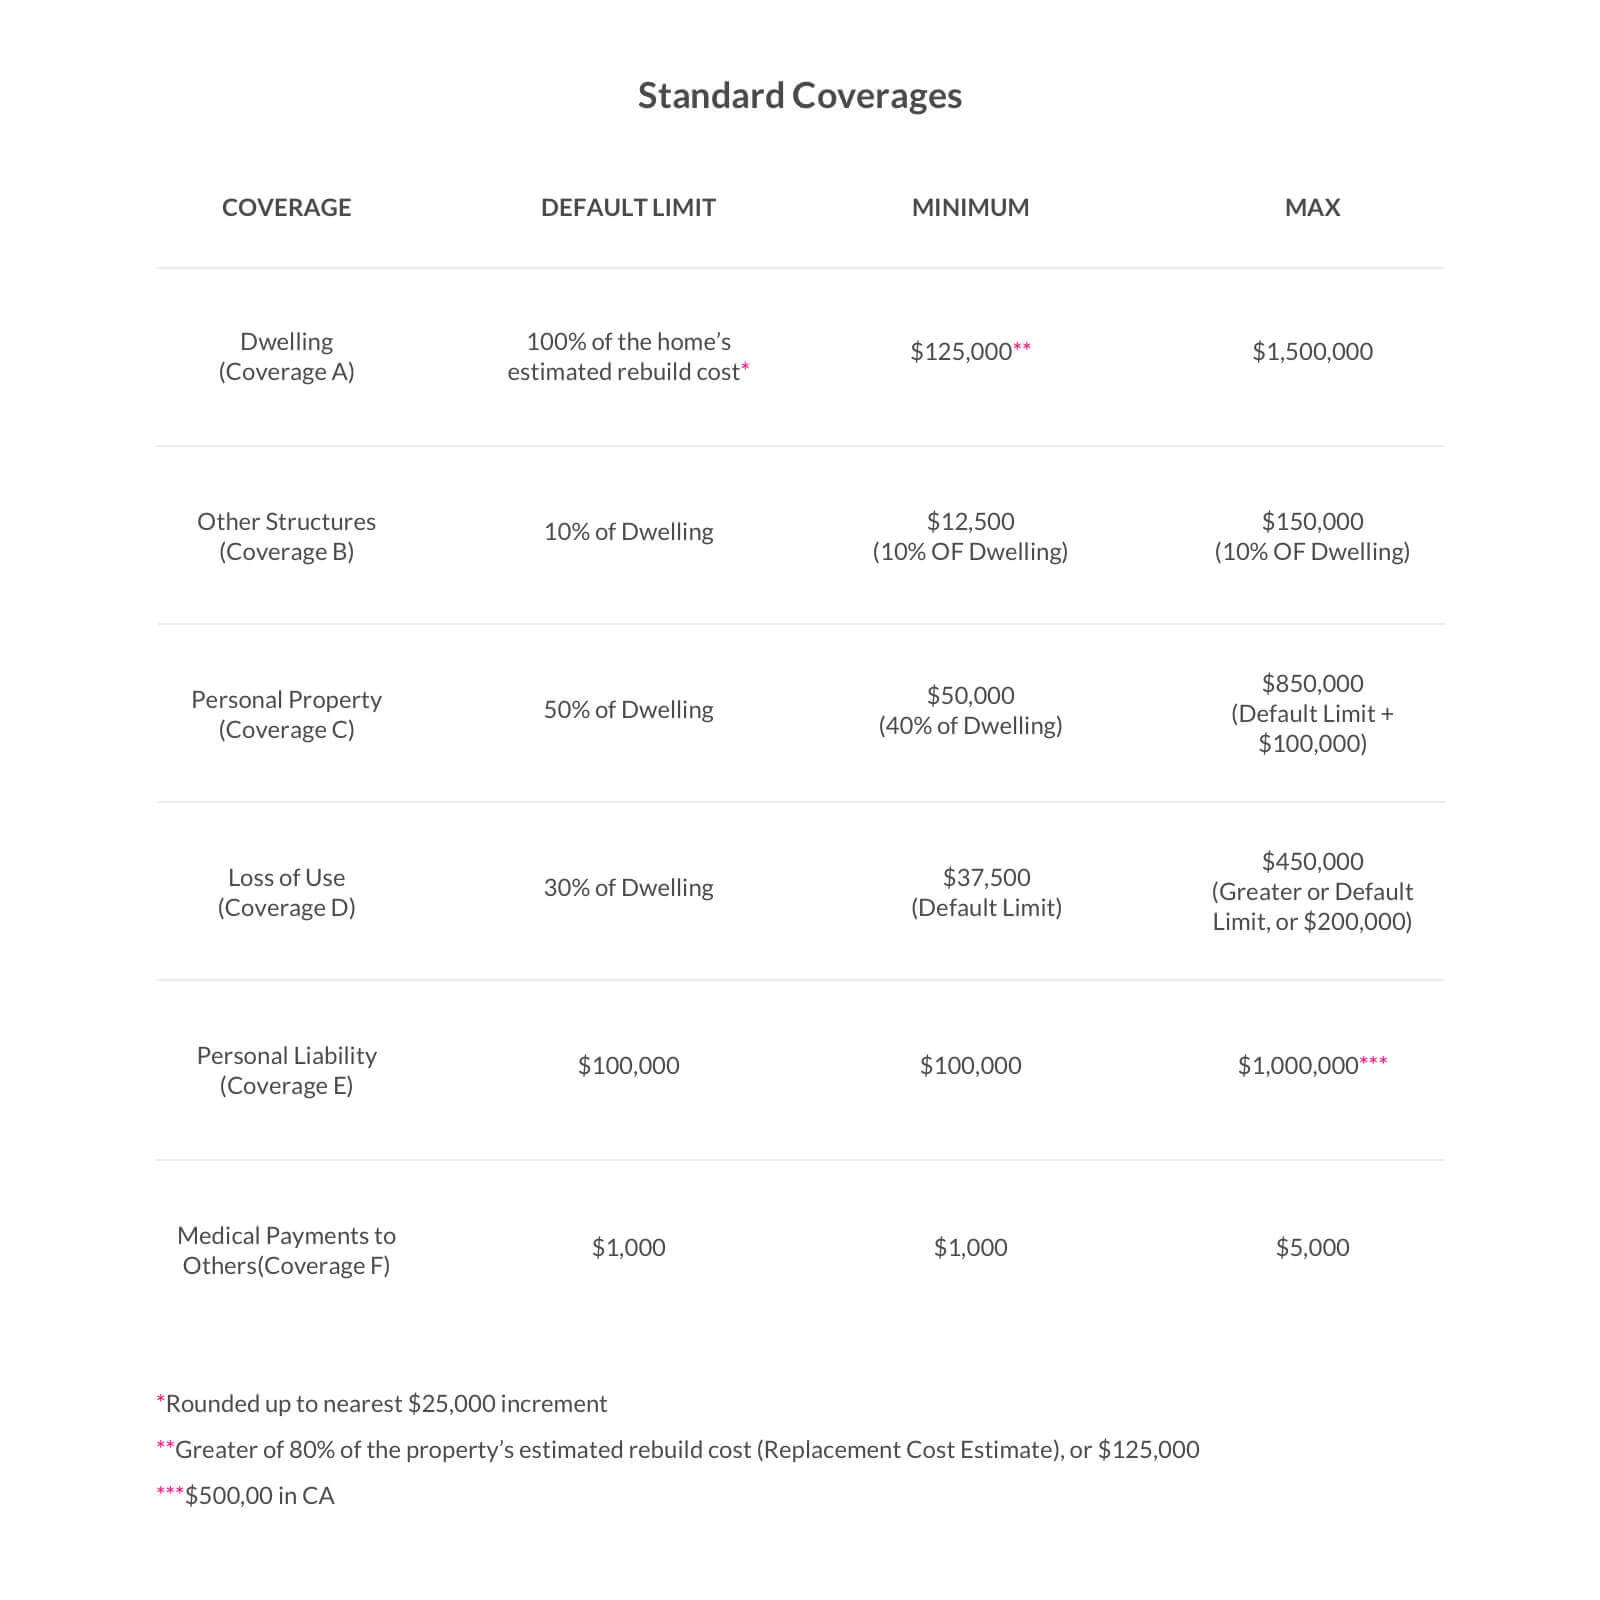Screen dimensions: 1600x1600
Task: Select Dwelling (Coverage A) row label
Action: pyautogui.click(x=286, y=357)
